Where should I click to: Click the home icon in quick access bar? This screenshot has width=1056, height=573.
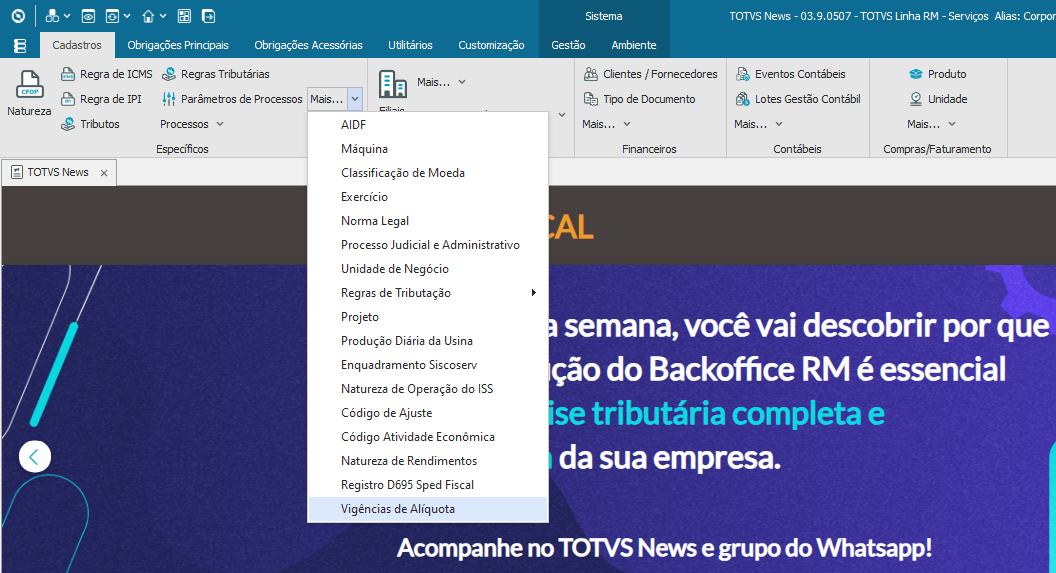coord(148,16)
